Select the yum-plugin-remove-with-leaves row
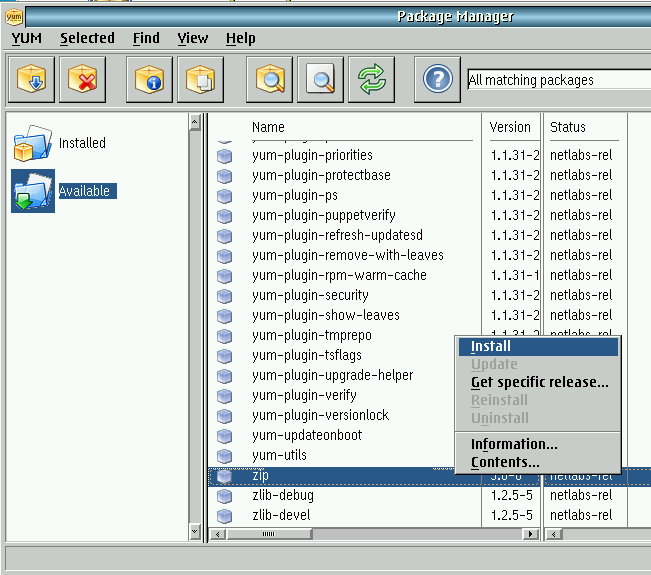This screenshot has width=651, height=575. [x=348, y=255]
